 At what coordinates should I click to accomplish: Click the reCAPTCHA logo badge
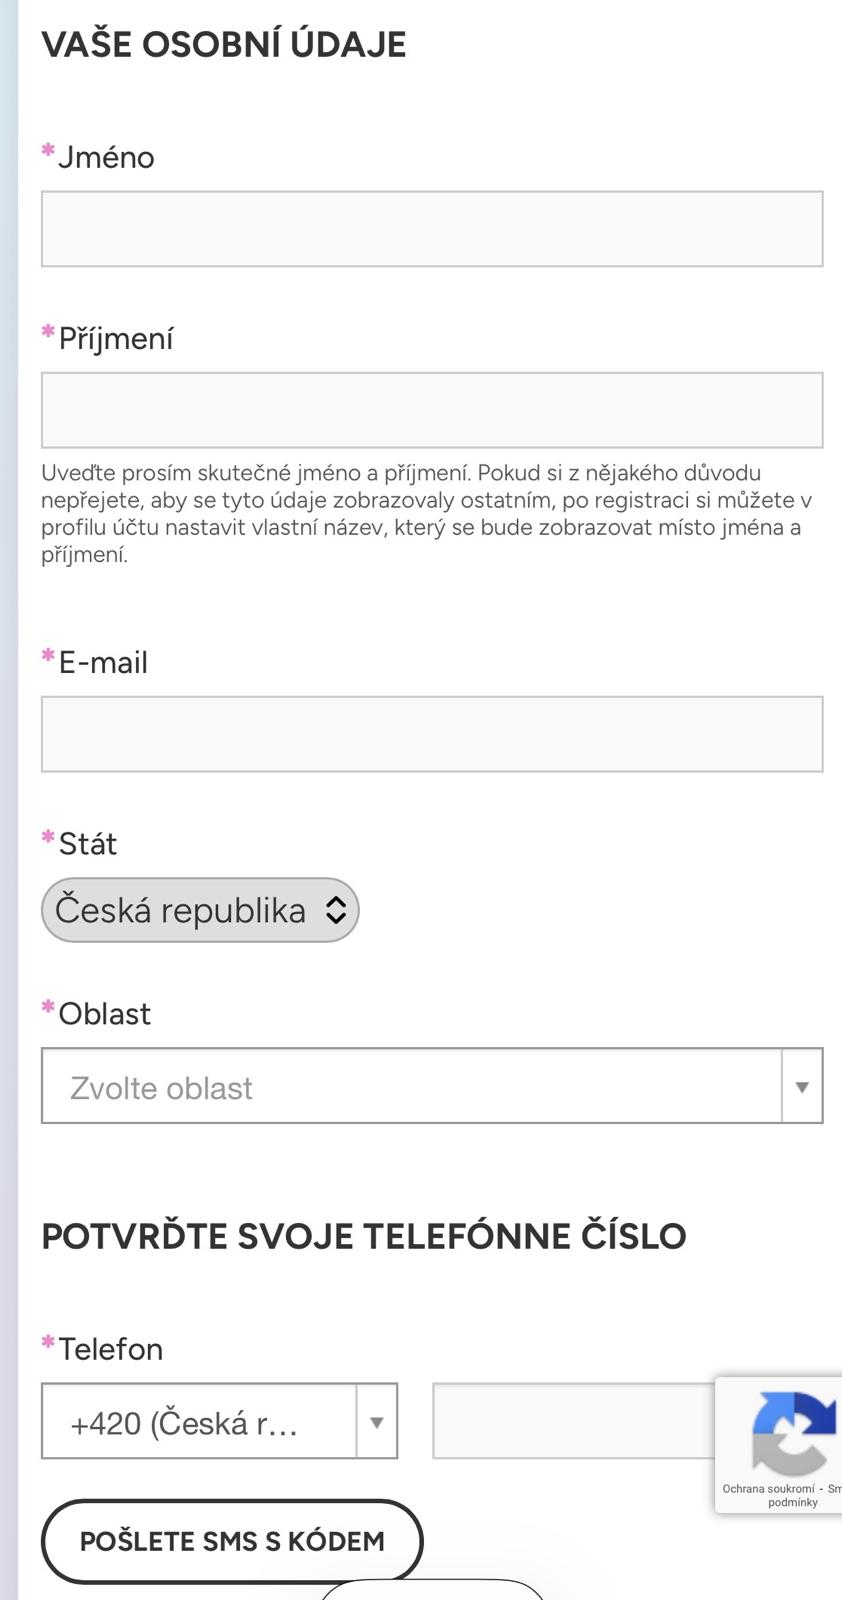(792, 1432)
